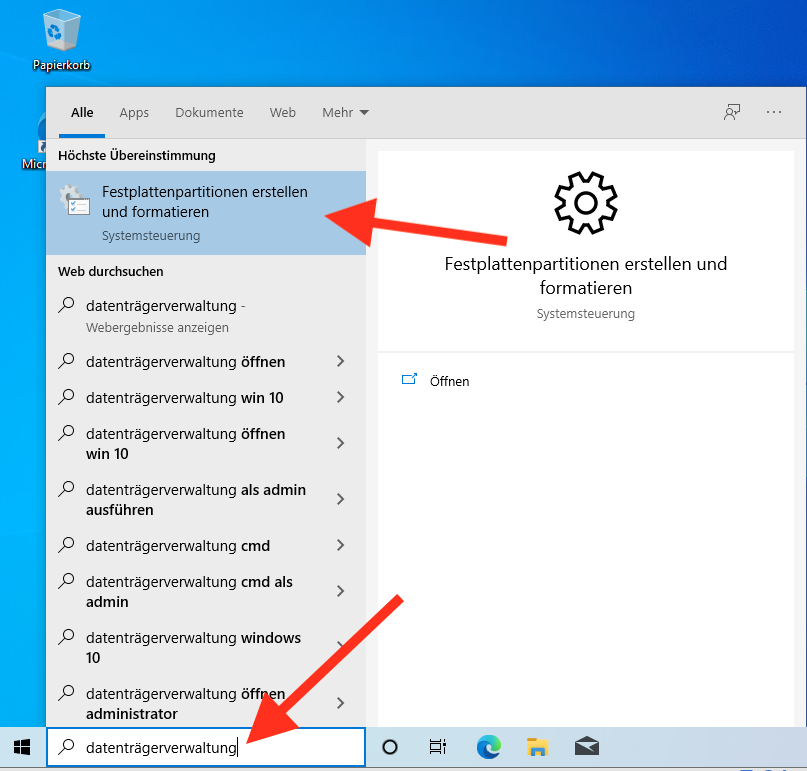Image resolution: width=807 pixels, height=771 pixels.
Task: Select 'datenträgerverwaltung - Webergebnisse anzeigen' suggestion
Action: click(206, 316)
